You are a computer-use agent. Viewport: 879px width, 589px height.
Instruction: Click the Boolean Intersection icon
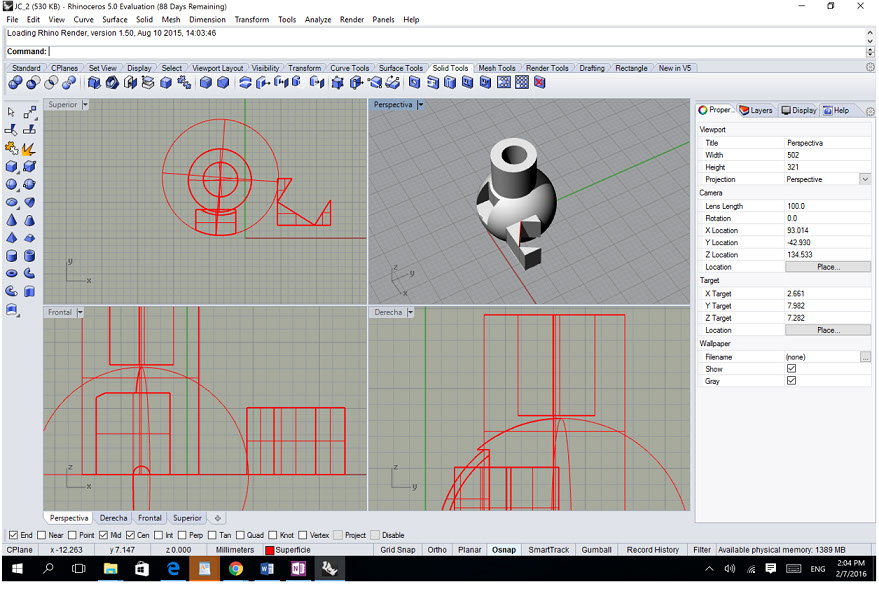pos(51,84)
